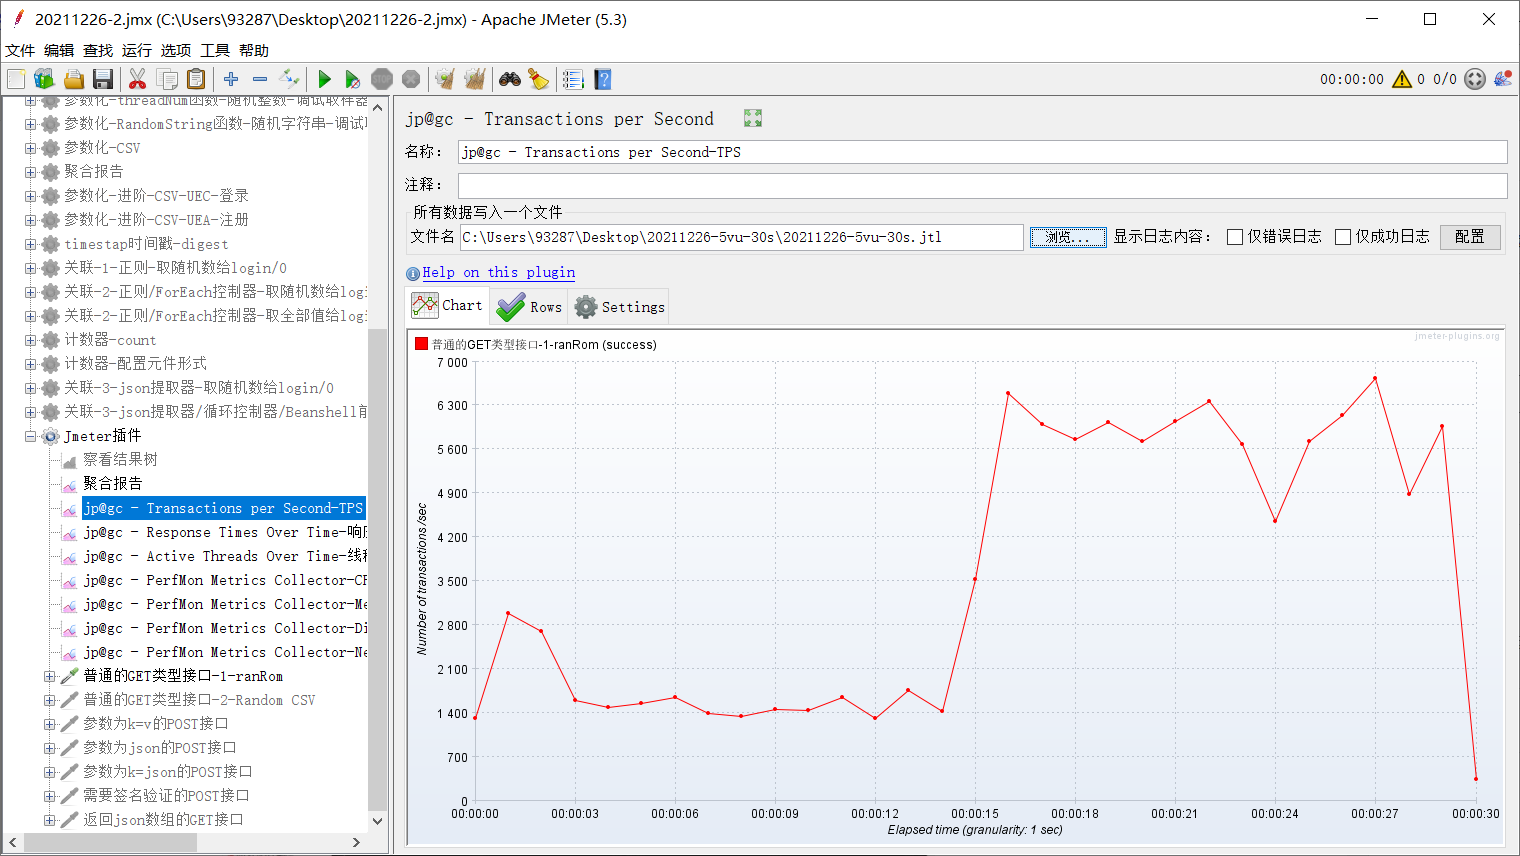Switch to the Settings tab
The image size is (1520, 856).
pyautogui.click(x=618, y=307)
